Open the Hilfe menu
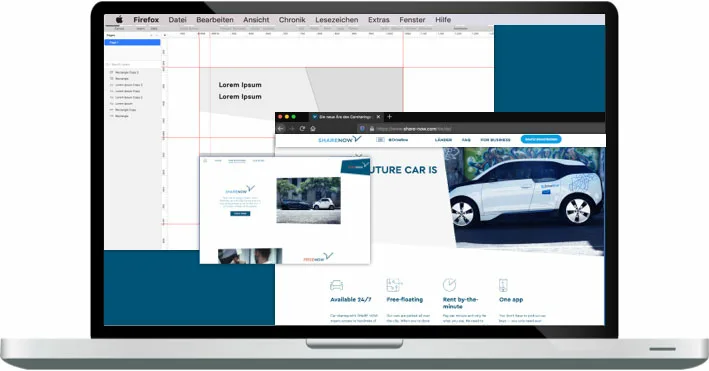Screen dimensions: 709x371 (x=443, y=20)
